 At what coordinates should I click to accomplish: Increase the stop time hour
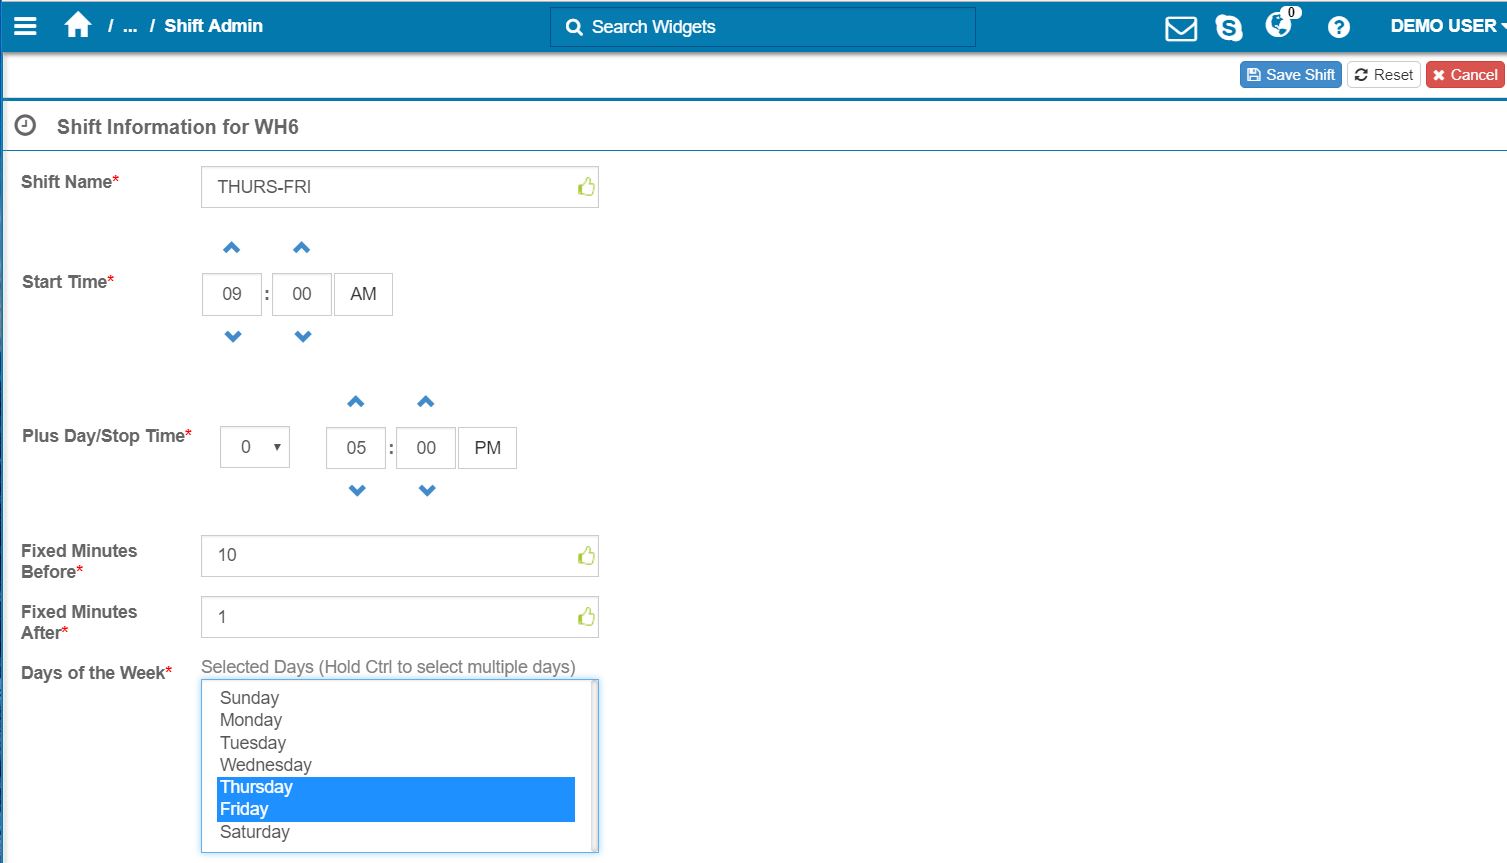coord(356,402)
